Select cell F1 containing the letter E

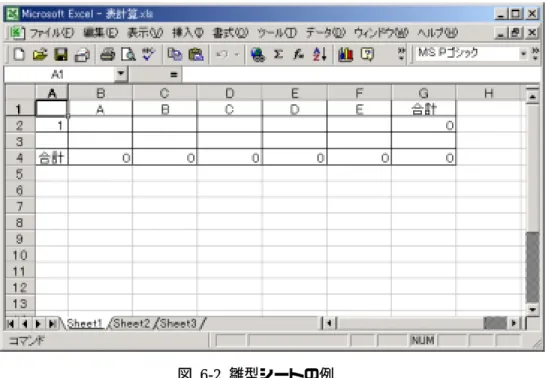tap(359, 109)
